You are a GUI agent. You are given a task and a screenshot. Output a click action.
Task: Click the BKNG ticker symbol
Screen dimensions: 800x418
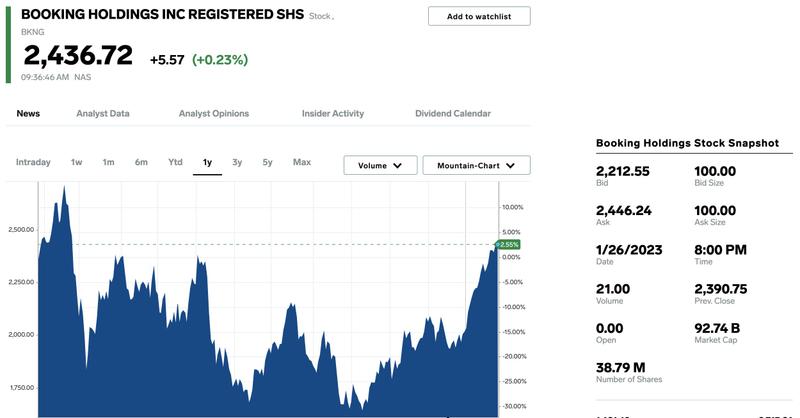(33, 32)
